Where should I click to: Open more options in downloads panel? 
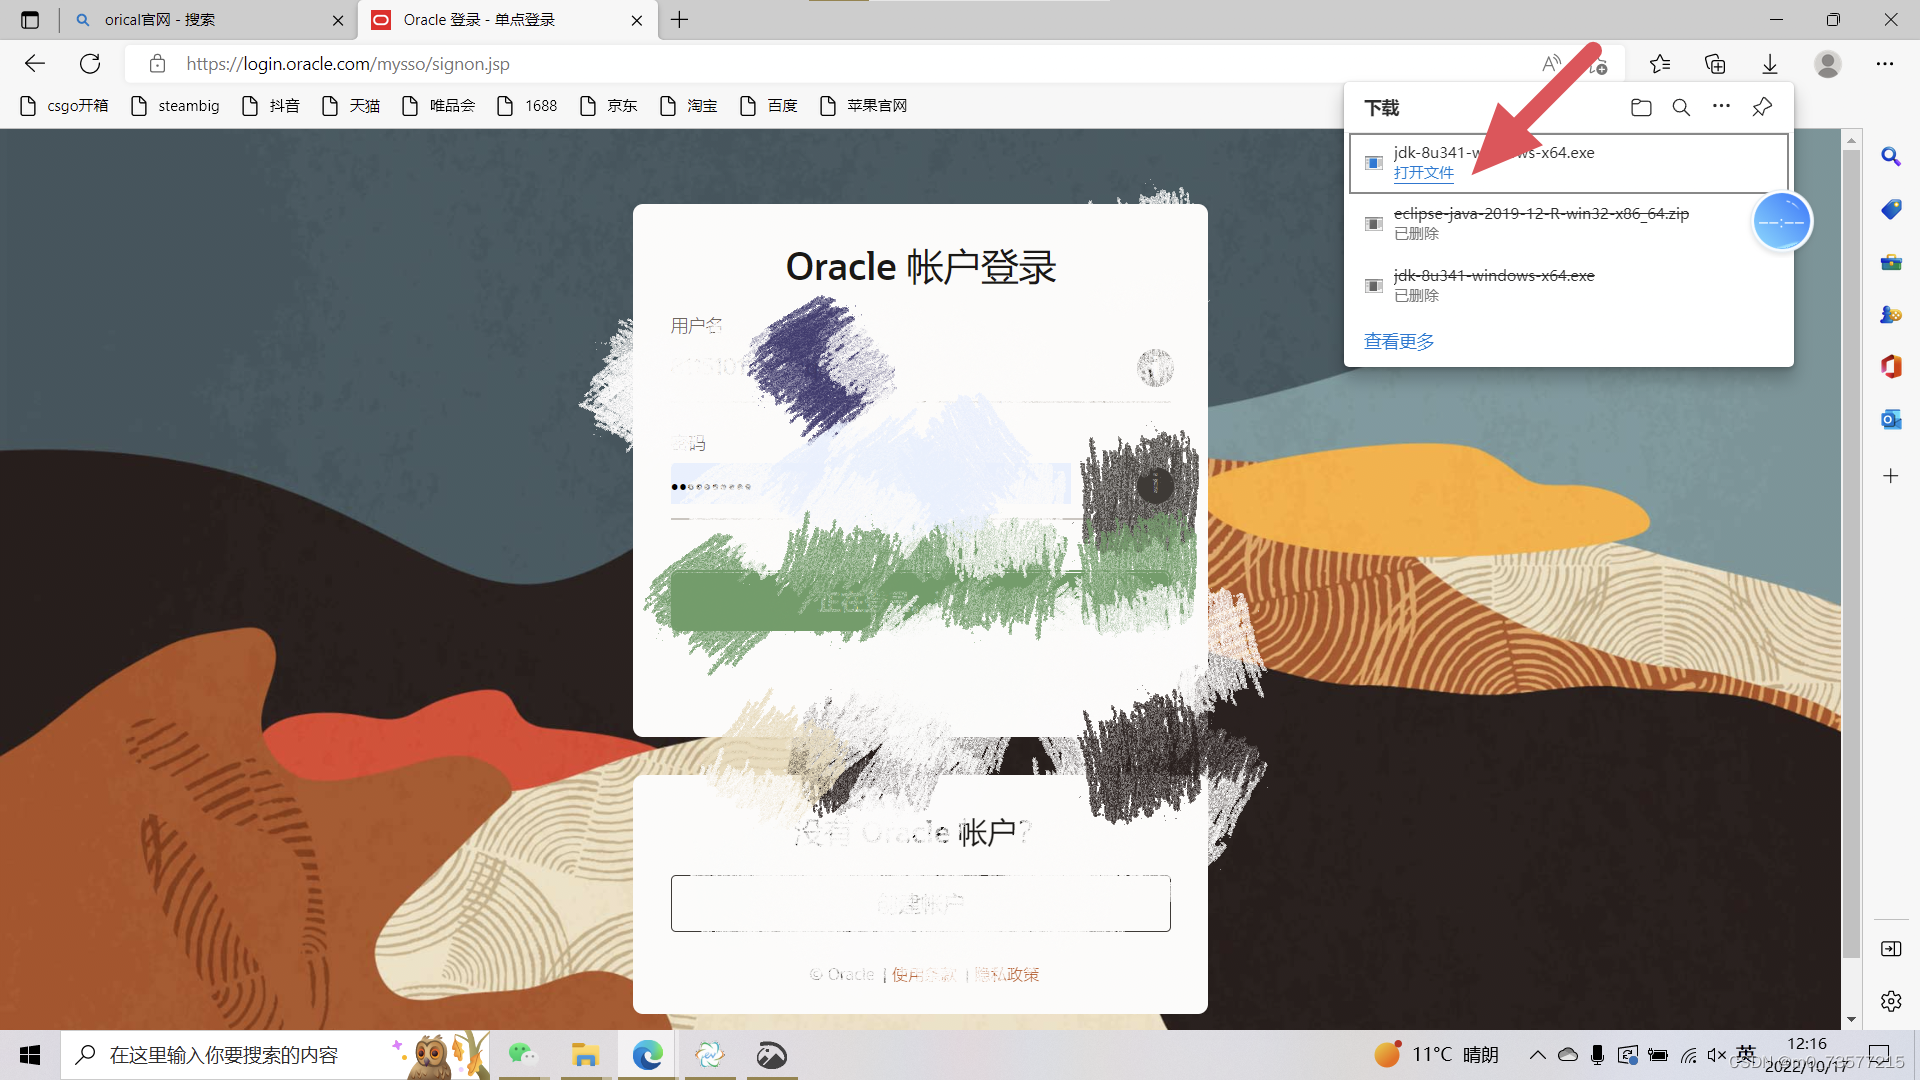(x=1721, y=106)
